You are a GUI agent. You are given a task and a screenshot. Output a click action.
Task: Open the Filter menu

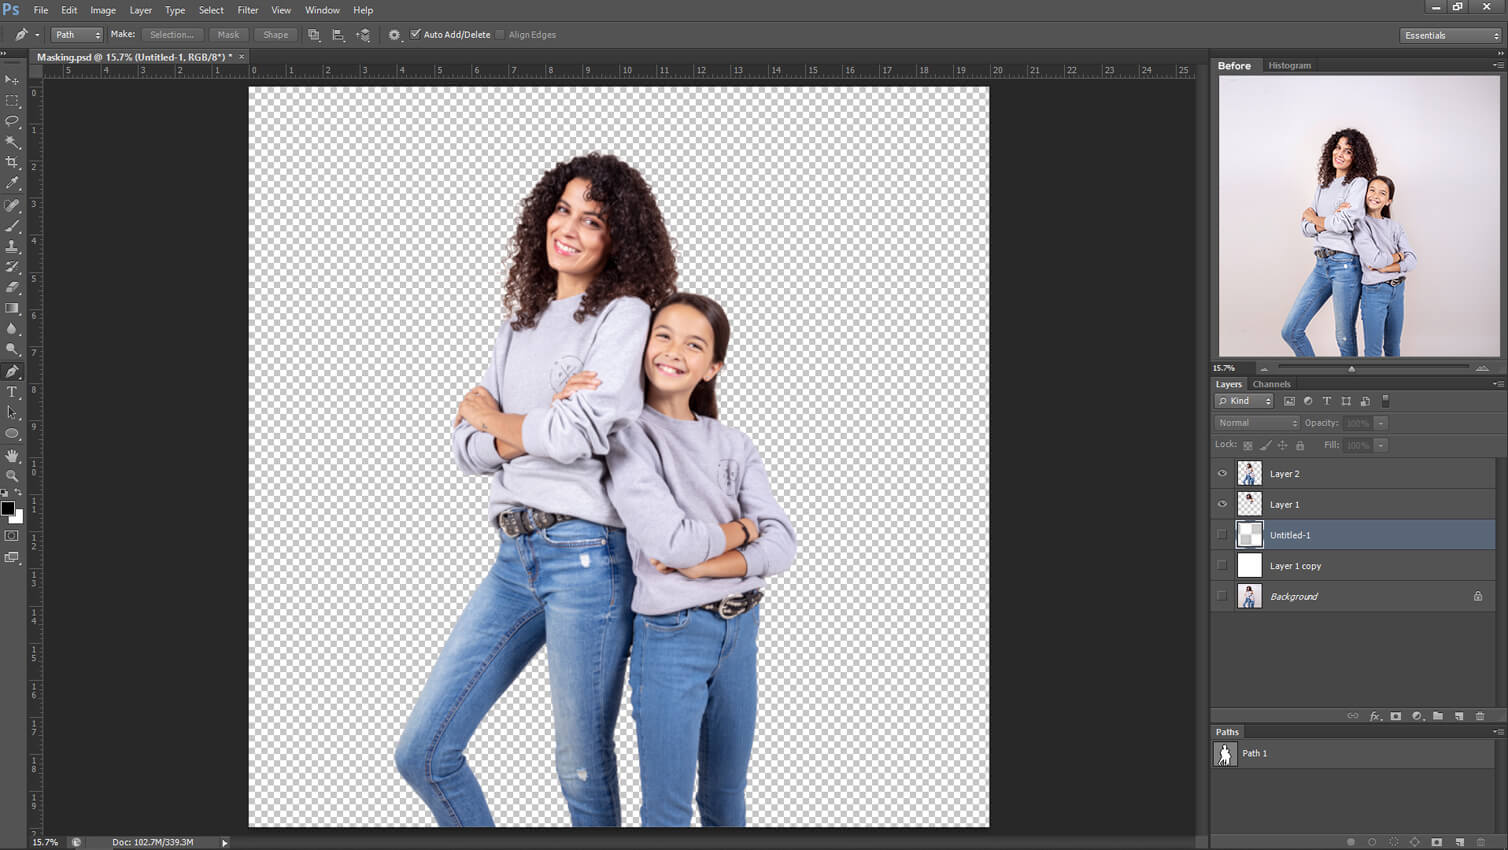coord(248,10)
